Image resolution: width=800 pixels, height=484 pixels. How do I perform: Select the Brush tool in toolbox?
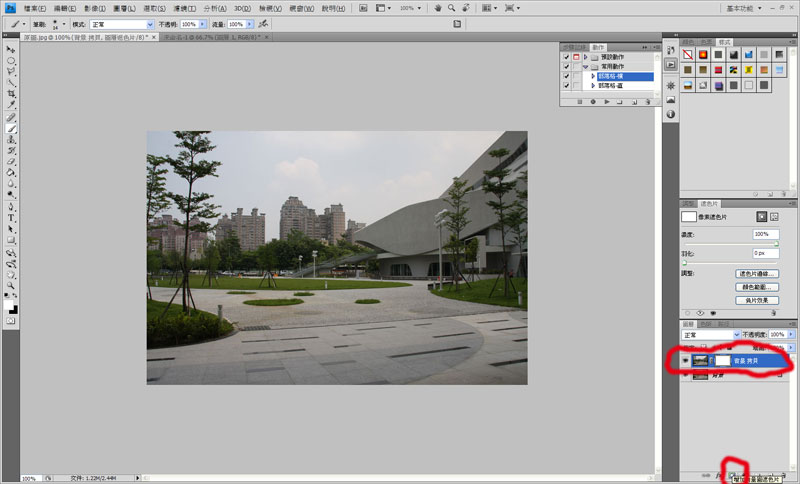coord(11,128)
